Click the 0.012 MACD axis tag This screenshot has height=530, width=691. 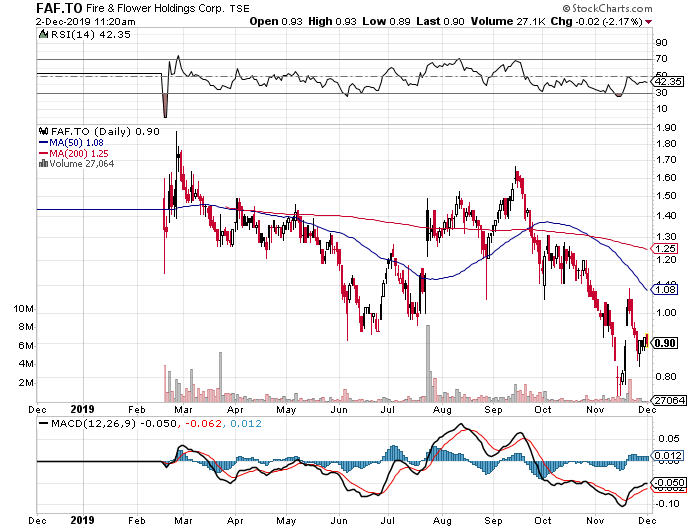point(669,456)
